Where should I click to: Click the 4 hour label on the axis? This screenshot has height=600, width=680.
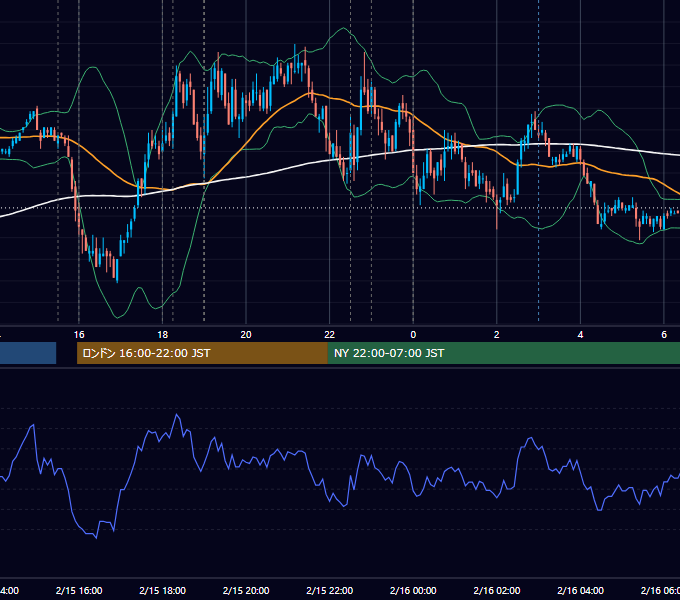580,334
